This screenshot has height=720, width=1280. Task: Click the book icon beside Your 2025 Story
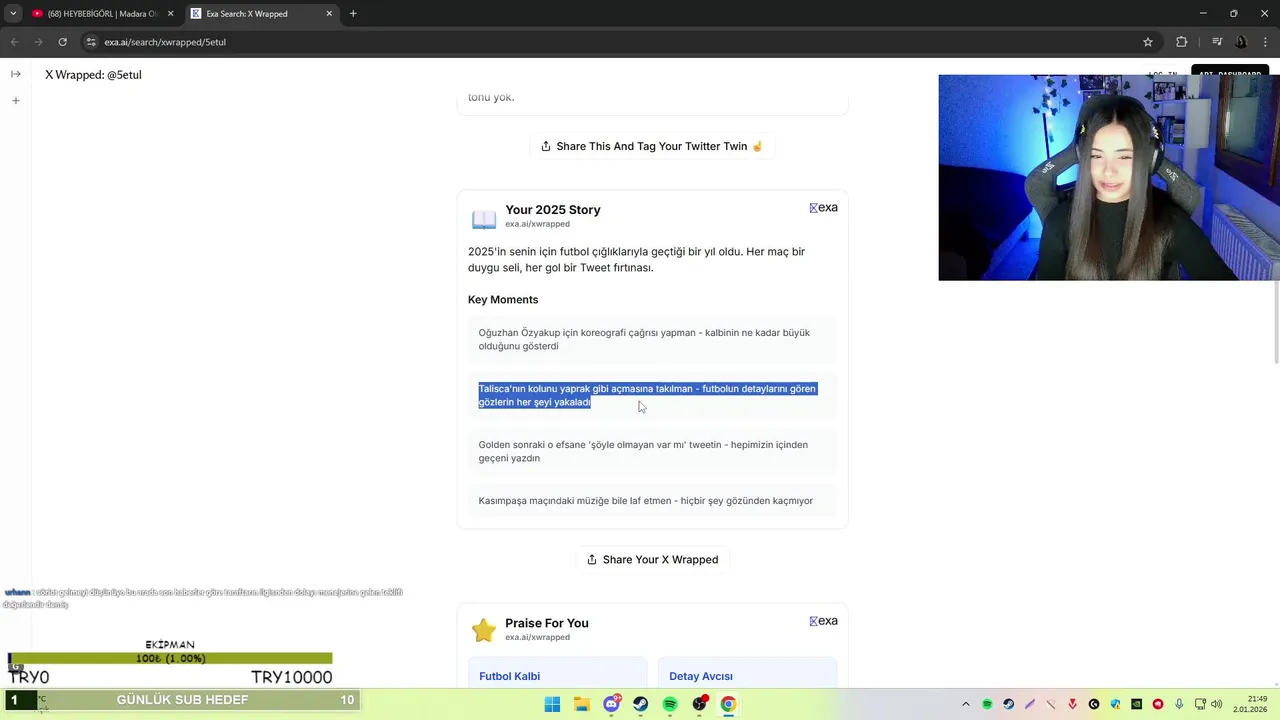click(x=484, y=218)
